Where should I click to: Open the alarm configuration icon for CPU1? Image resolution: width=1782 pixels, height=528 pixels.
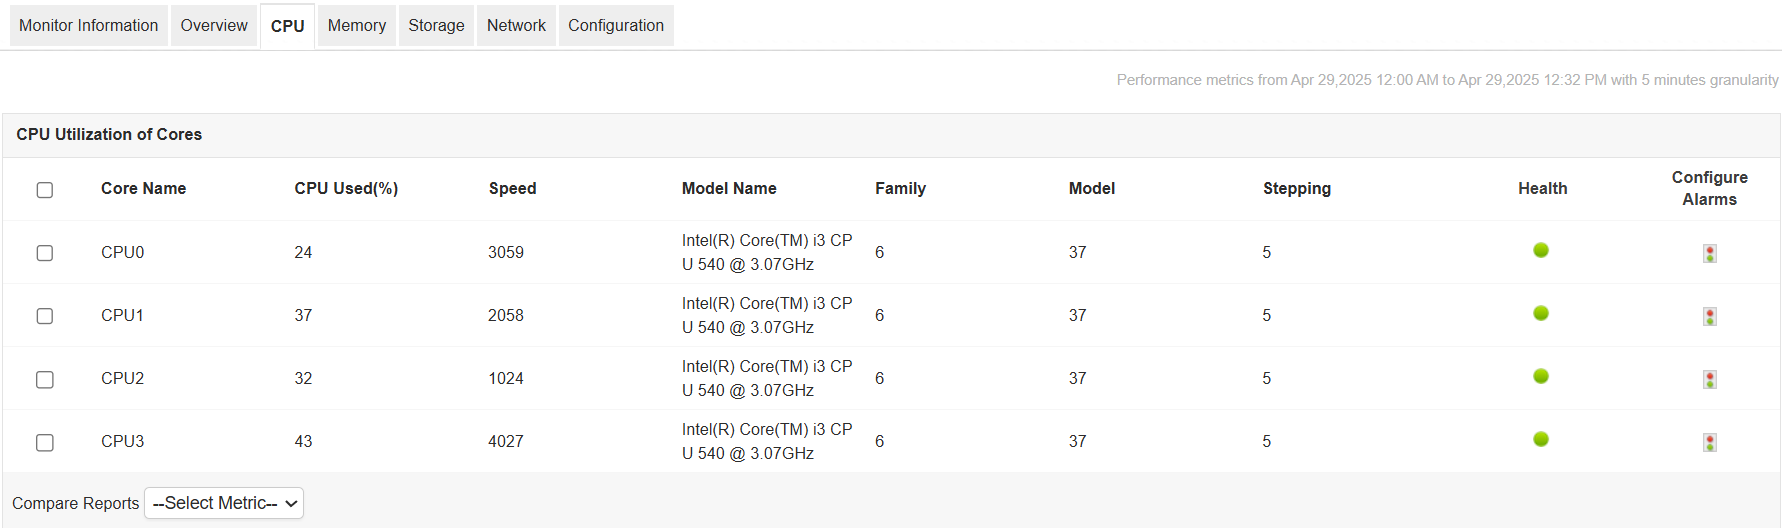1710,317
